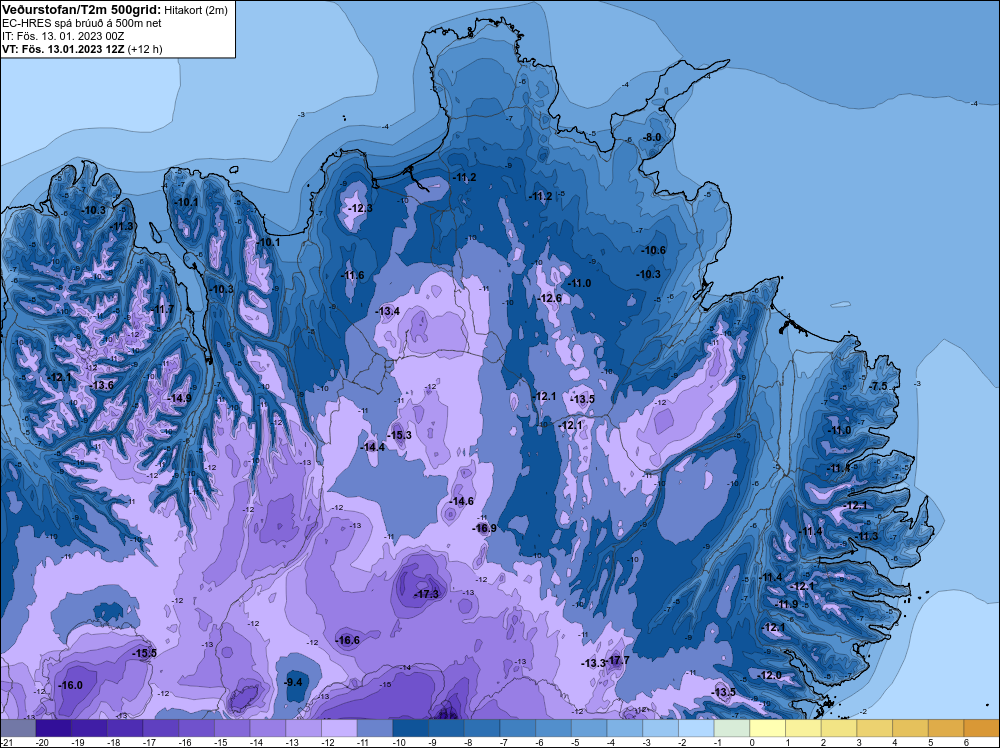Select the -12.6 temperature reading
Screen dimensions: 1000x748
point(550,298)
